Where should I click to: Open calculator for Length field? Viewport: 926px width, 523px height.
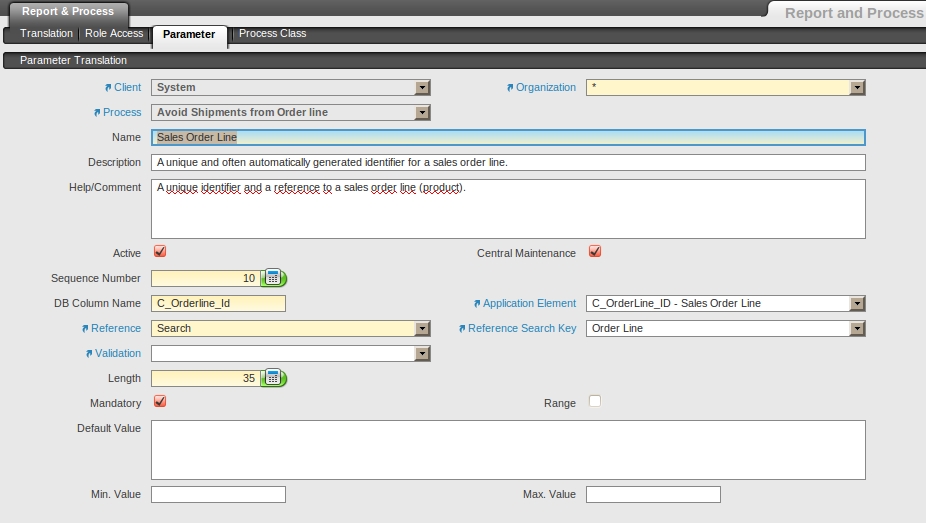(x=273, y=378)
